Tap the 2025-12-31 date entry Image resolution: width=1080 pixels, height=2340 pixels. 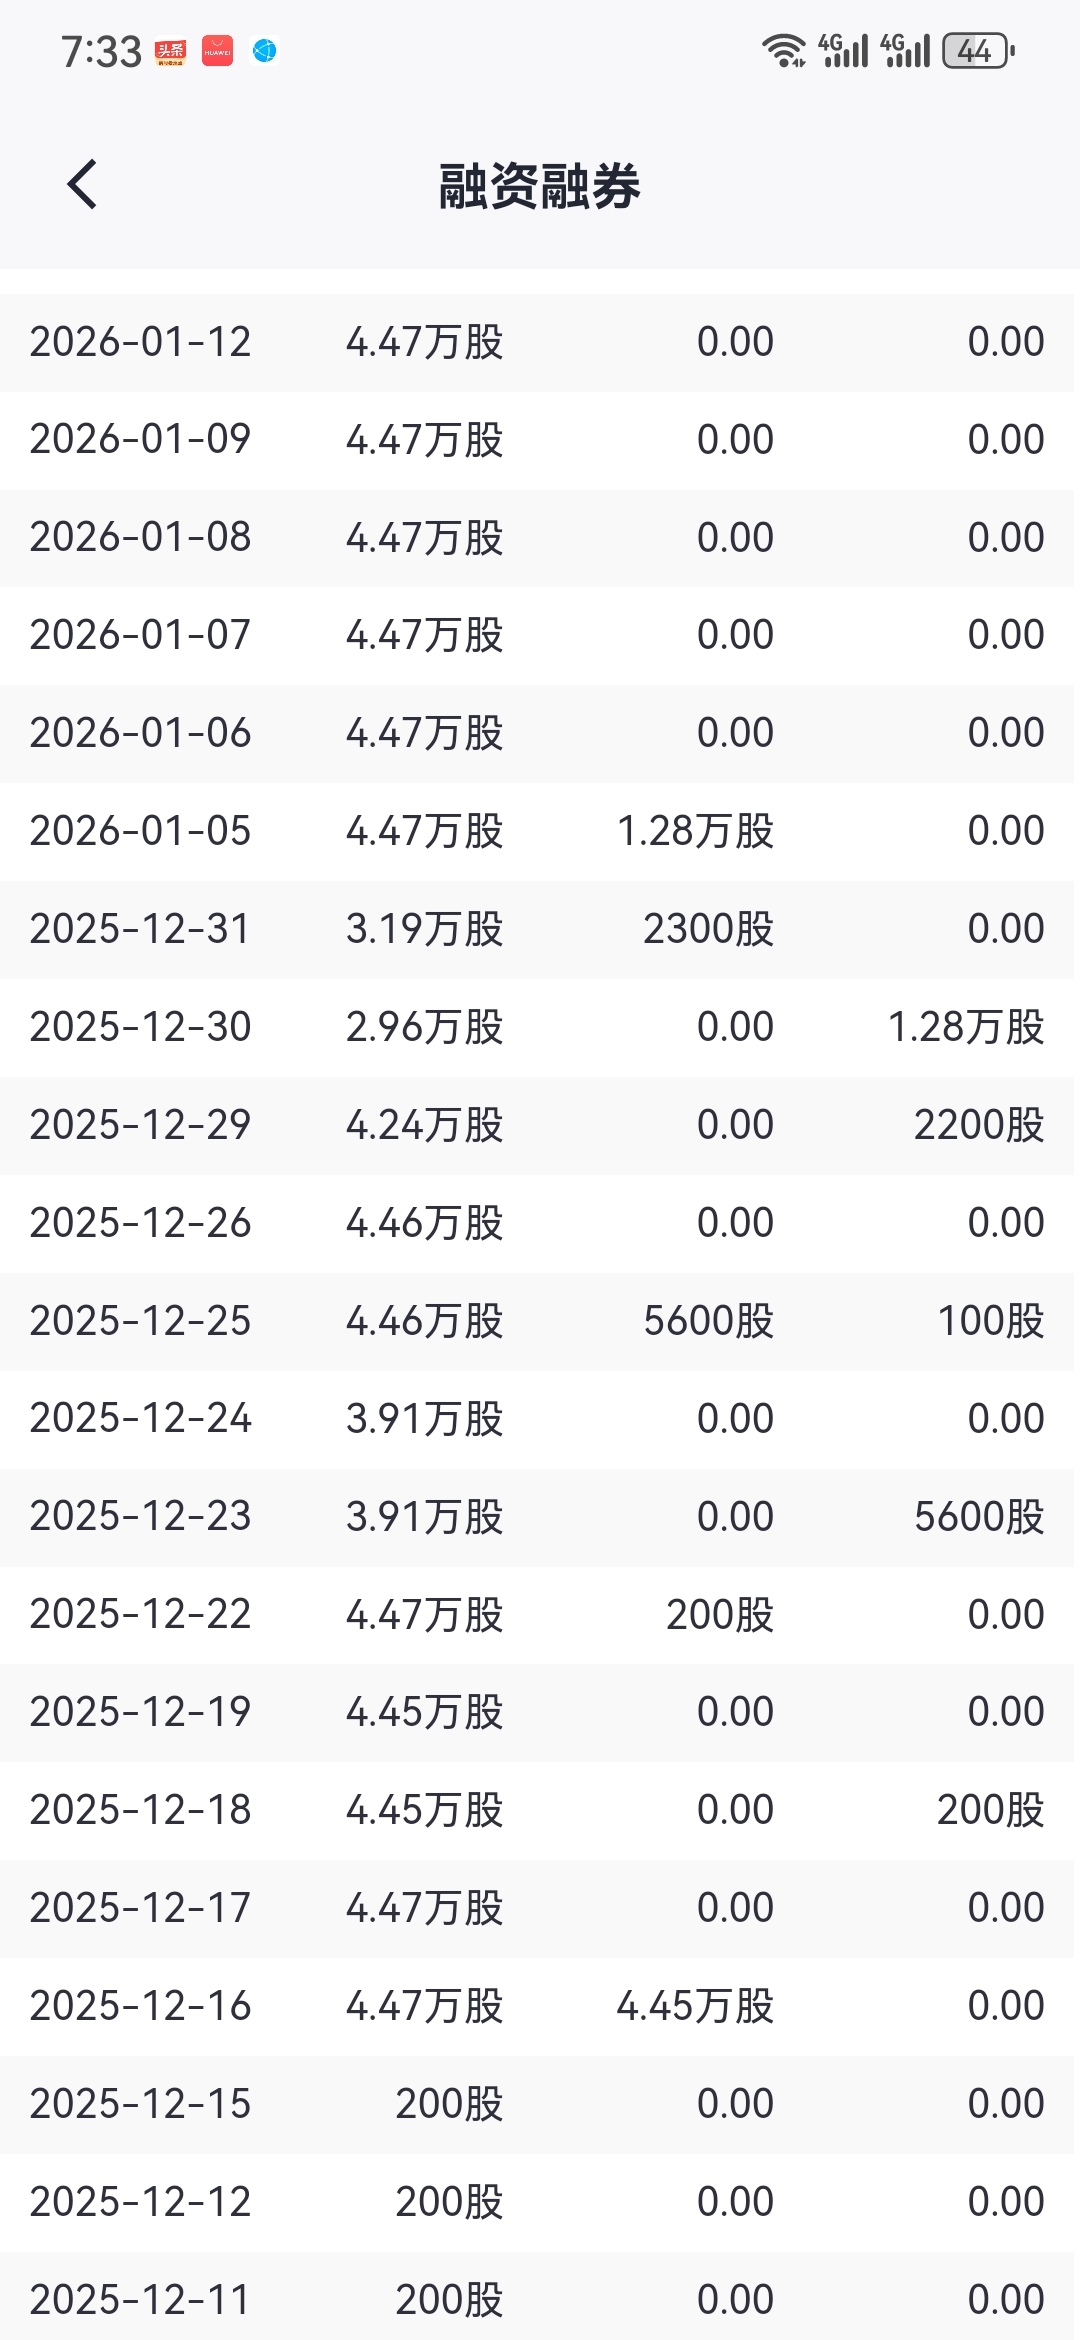[140, 929]
